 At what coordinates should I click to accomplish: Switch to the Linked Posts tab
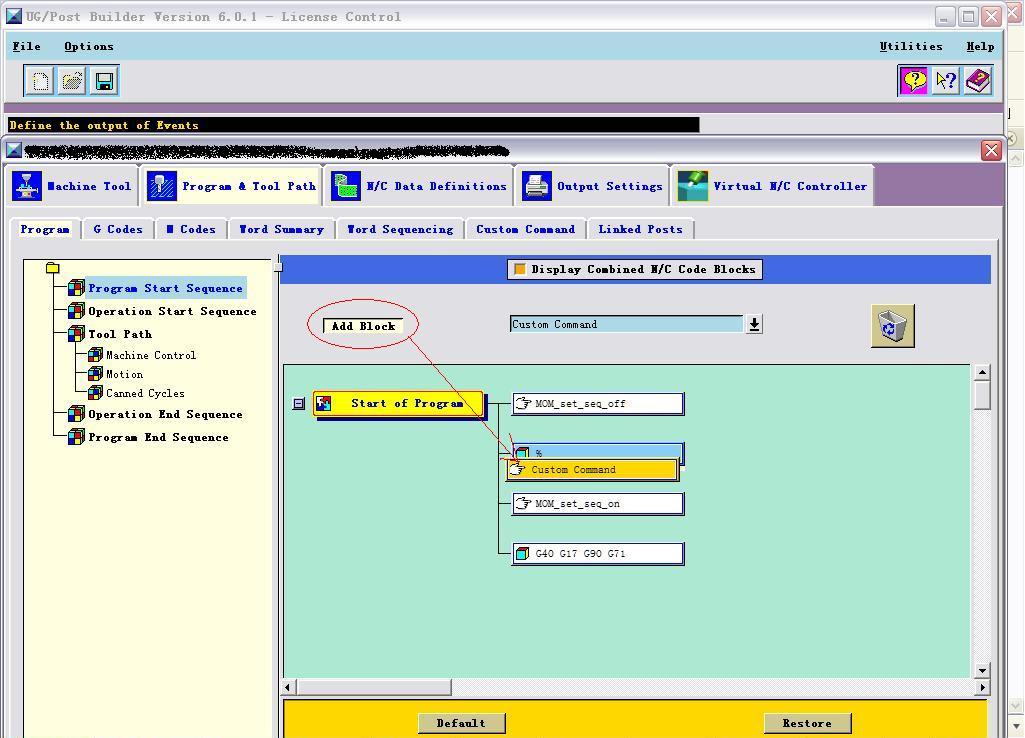pos(640,229)
